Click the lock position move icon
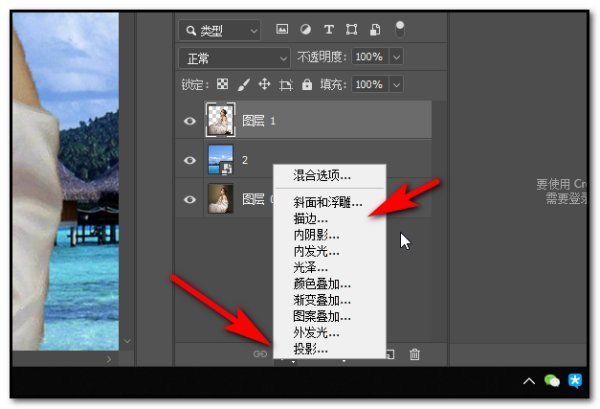This screenshot has height=409, width=600. [265, 85]
